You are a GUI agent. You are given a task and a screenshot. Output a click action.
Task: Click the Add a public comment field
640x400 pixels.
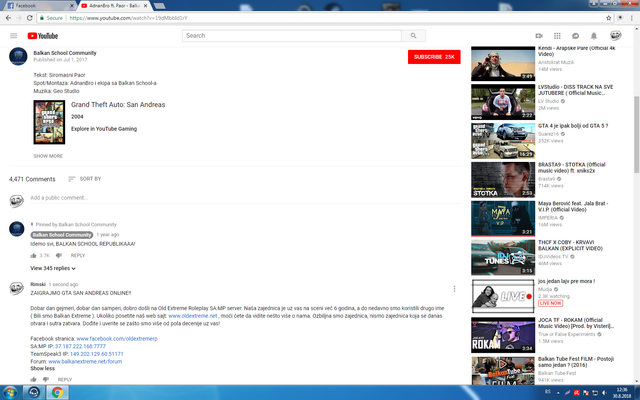pyautogui.click(x=246, y=198)
